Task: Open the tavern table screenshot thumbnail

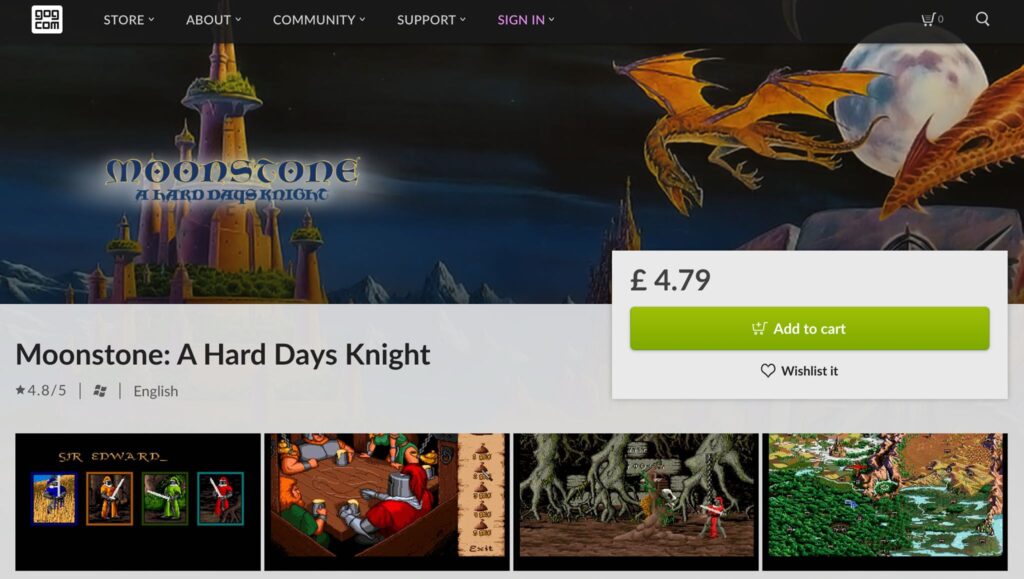Action: (387, 502)
